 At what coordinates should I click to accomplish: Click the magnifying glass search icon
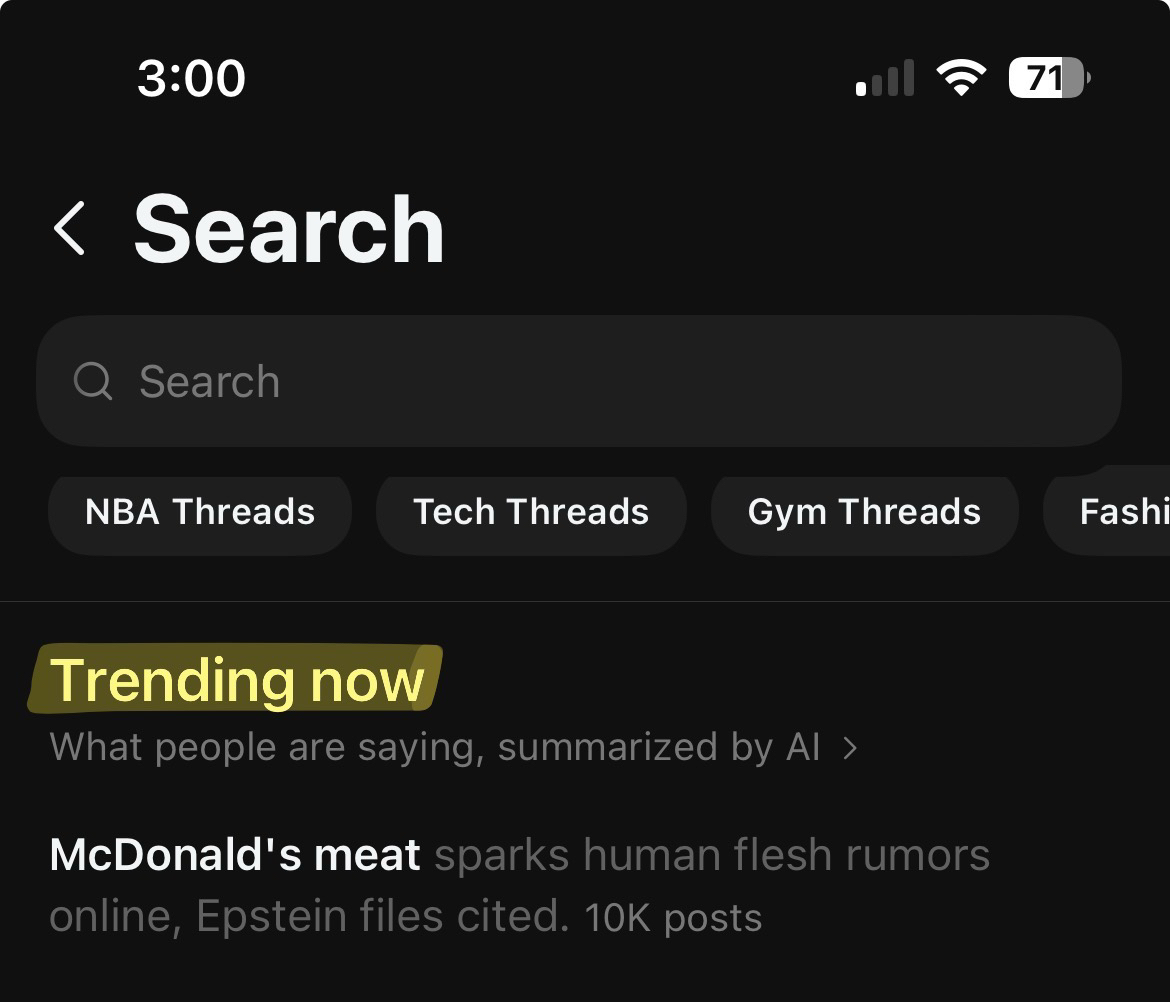(93, 381)
